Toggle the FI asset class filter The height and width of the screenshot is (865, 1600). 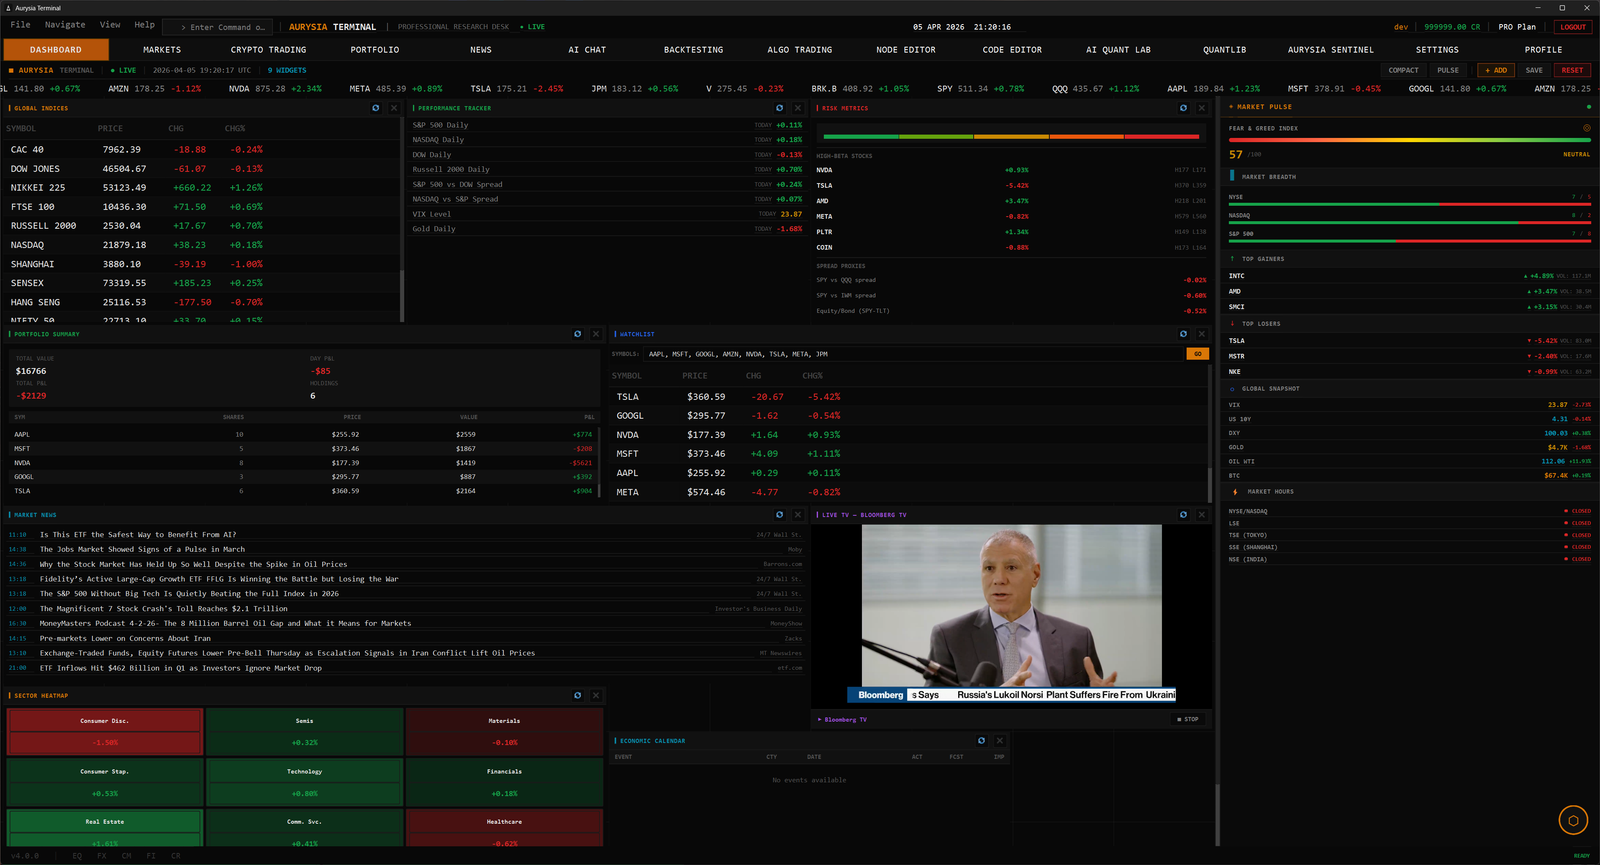point(151,856)
